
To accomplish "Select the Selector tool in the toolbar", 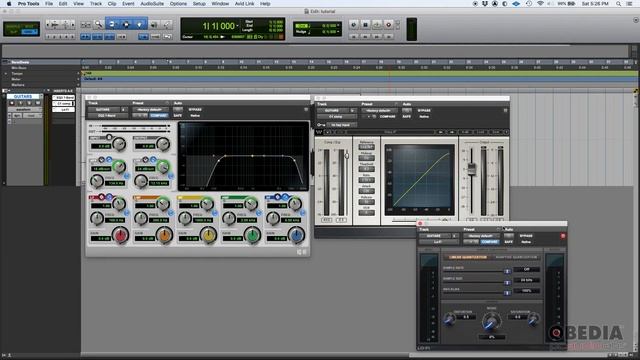I will (x=126, y=24).
